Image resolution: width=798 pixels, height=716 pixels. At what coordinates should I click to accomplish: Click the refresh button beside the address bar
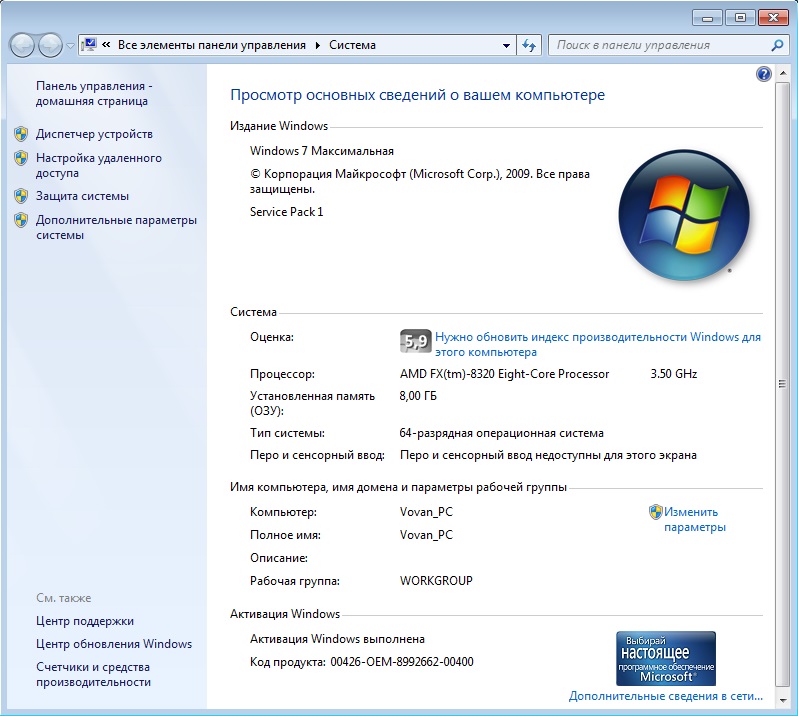(530, 45)
